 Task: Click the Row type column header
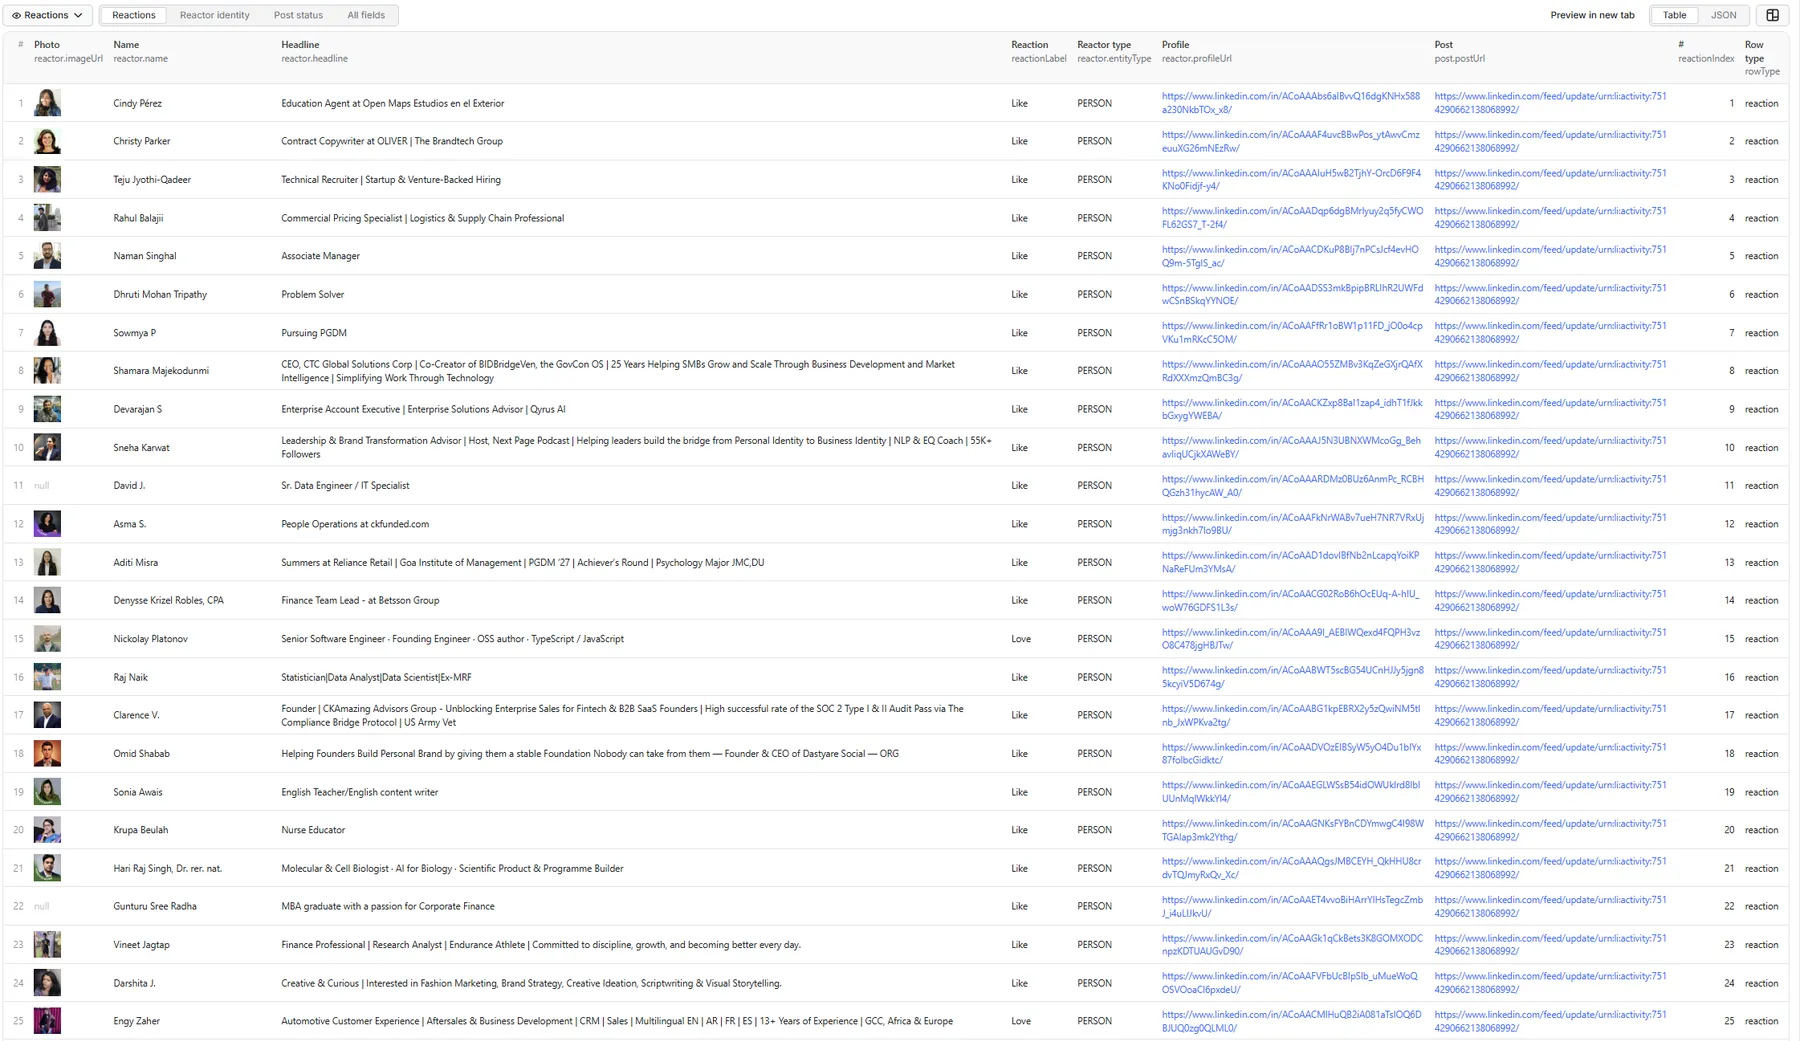pyautogui.click(x=1762, y=58)
